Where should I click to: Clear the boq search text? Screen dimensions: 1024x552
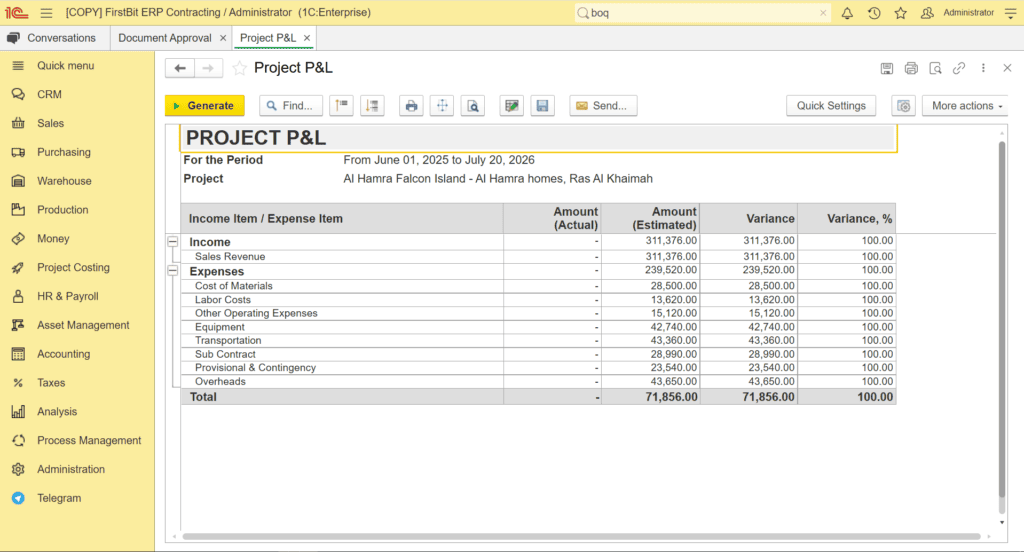pos(823,13)
